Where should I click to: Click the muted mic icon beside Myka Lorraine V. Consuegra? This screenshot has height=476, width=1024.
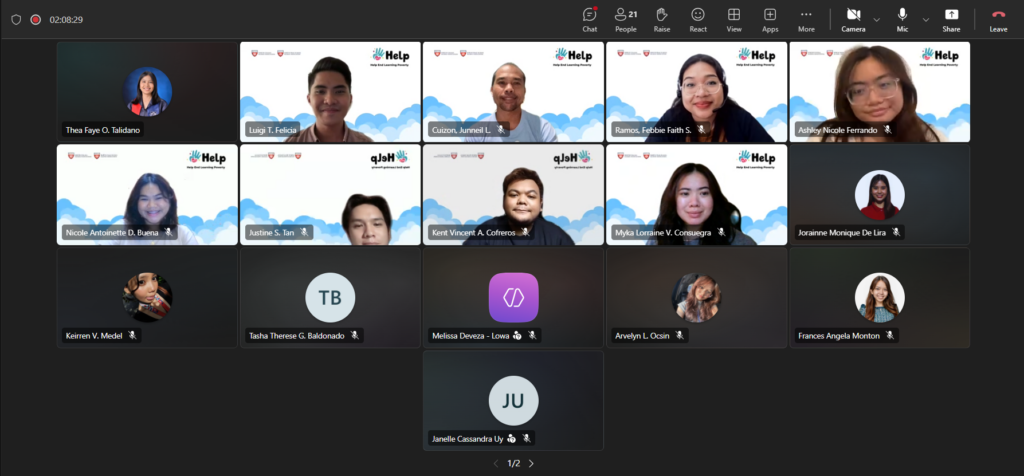click(722, 232)
